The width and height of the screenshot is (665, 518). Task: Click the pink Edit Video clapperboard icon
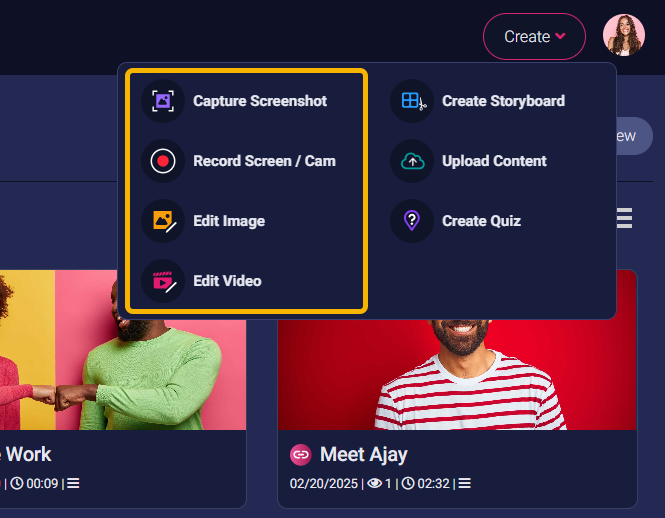163,281
